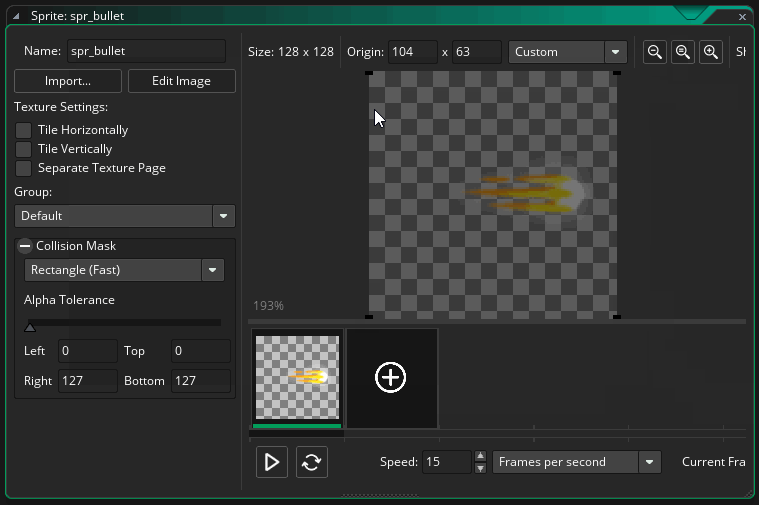Open the Custom origin preset dropdown
The height and width of the screenshot is (505, 759).
pos(568,52)
